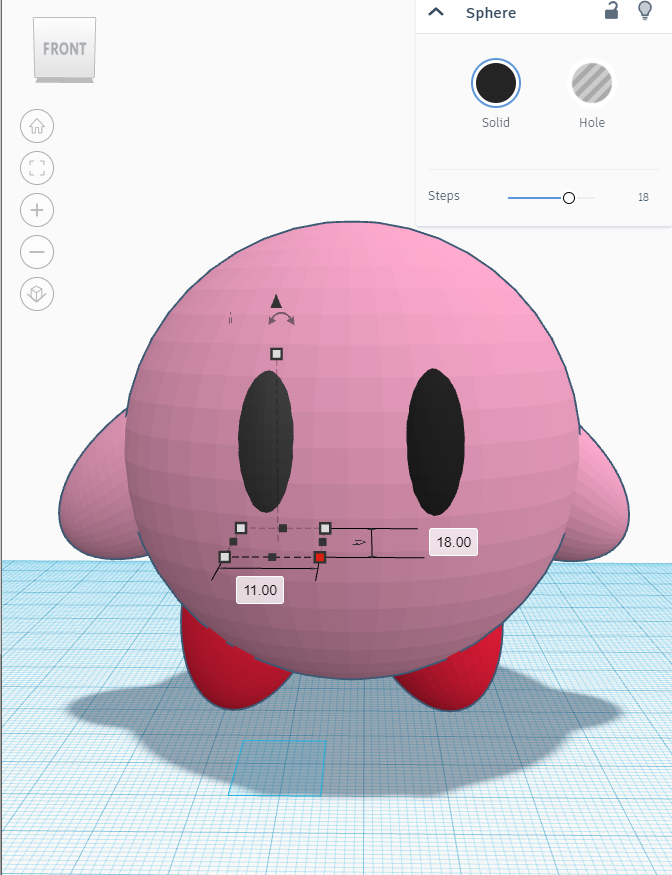
Task: Click the right edge midpoint handle
Action: point(323,542)
